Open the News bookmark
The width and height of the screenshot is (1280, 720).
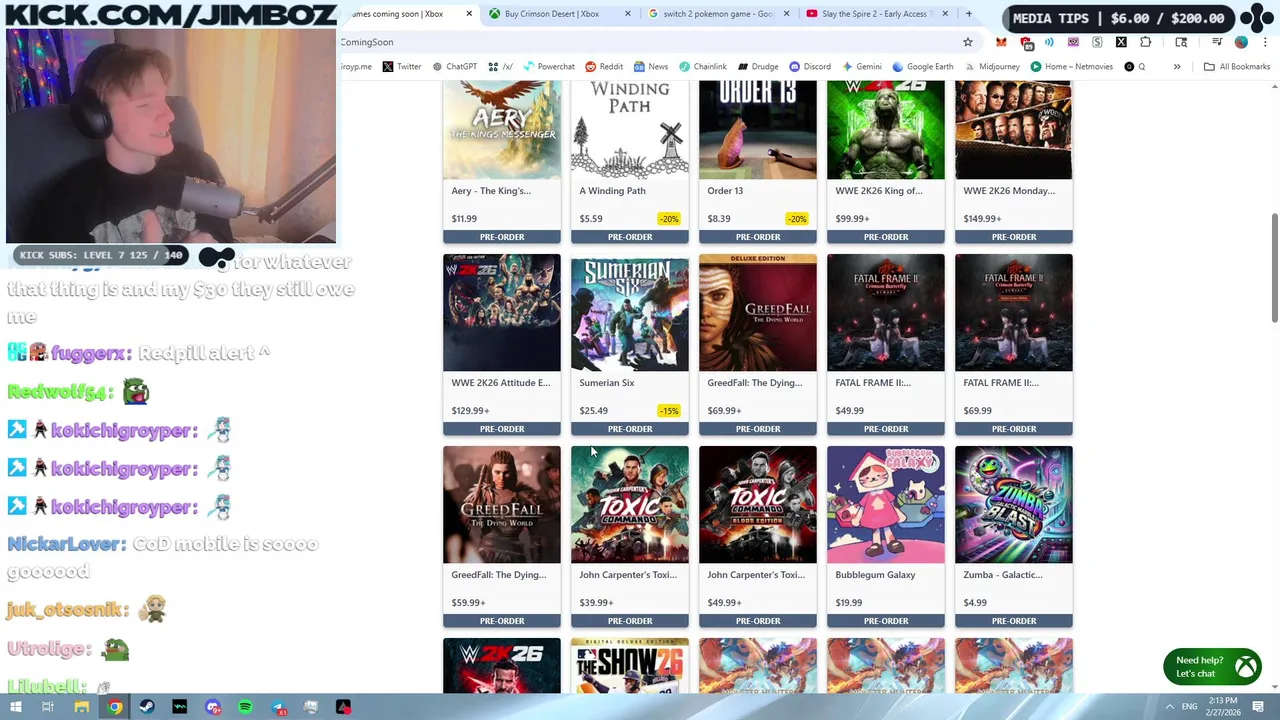(x=650, y=67)
